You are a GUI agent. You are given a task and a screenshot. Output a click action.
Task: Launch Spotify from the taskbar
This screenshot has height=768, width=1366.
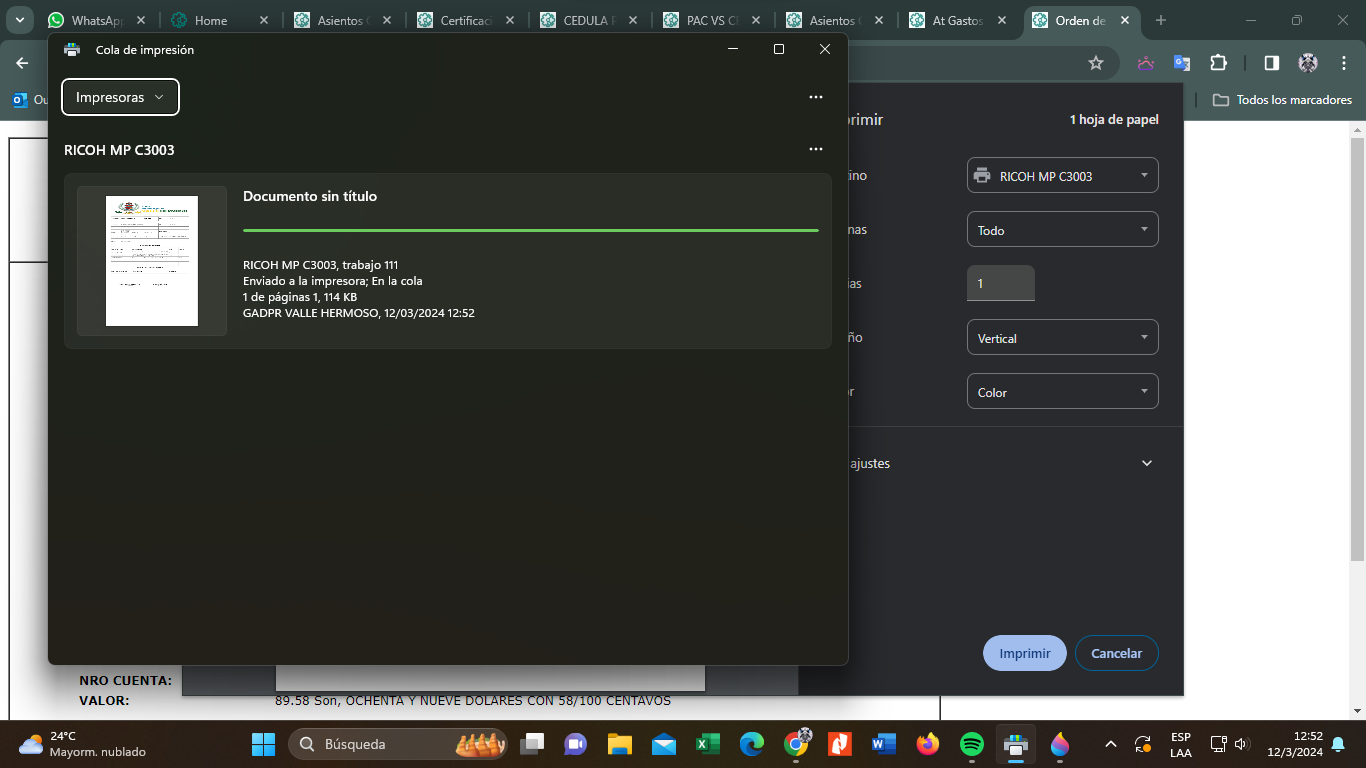point(971,744)
